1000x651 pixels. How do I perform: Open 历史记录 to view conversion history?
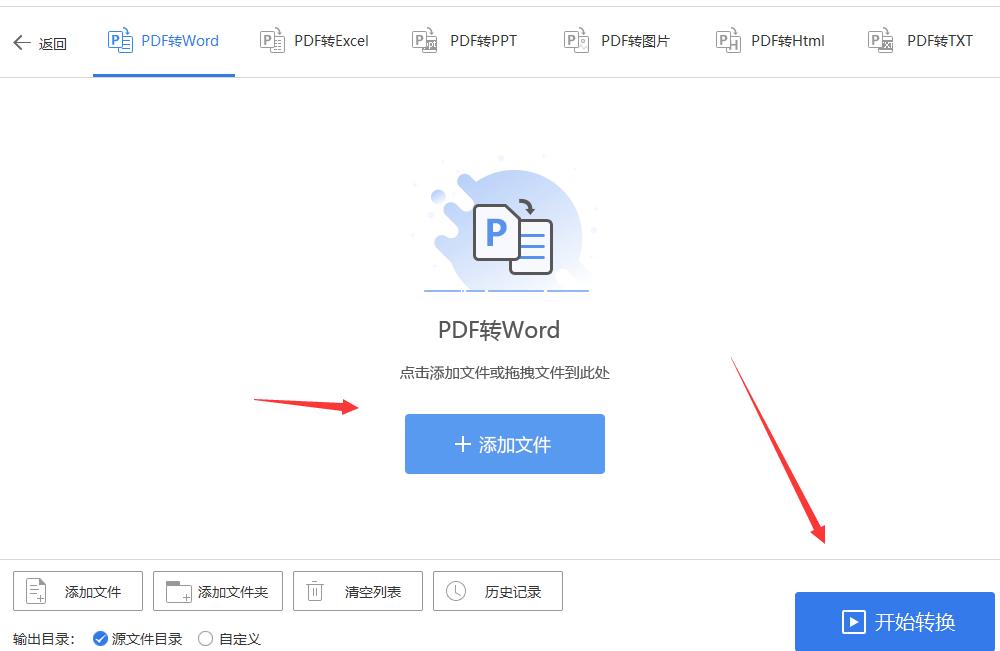coord(497,590)
